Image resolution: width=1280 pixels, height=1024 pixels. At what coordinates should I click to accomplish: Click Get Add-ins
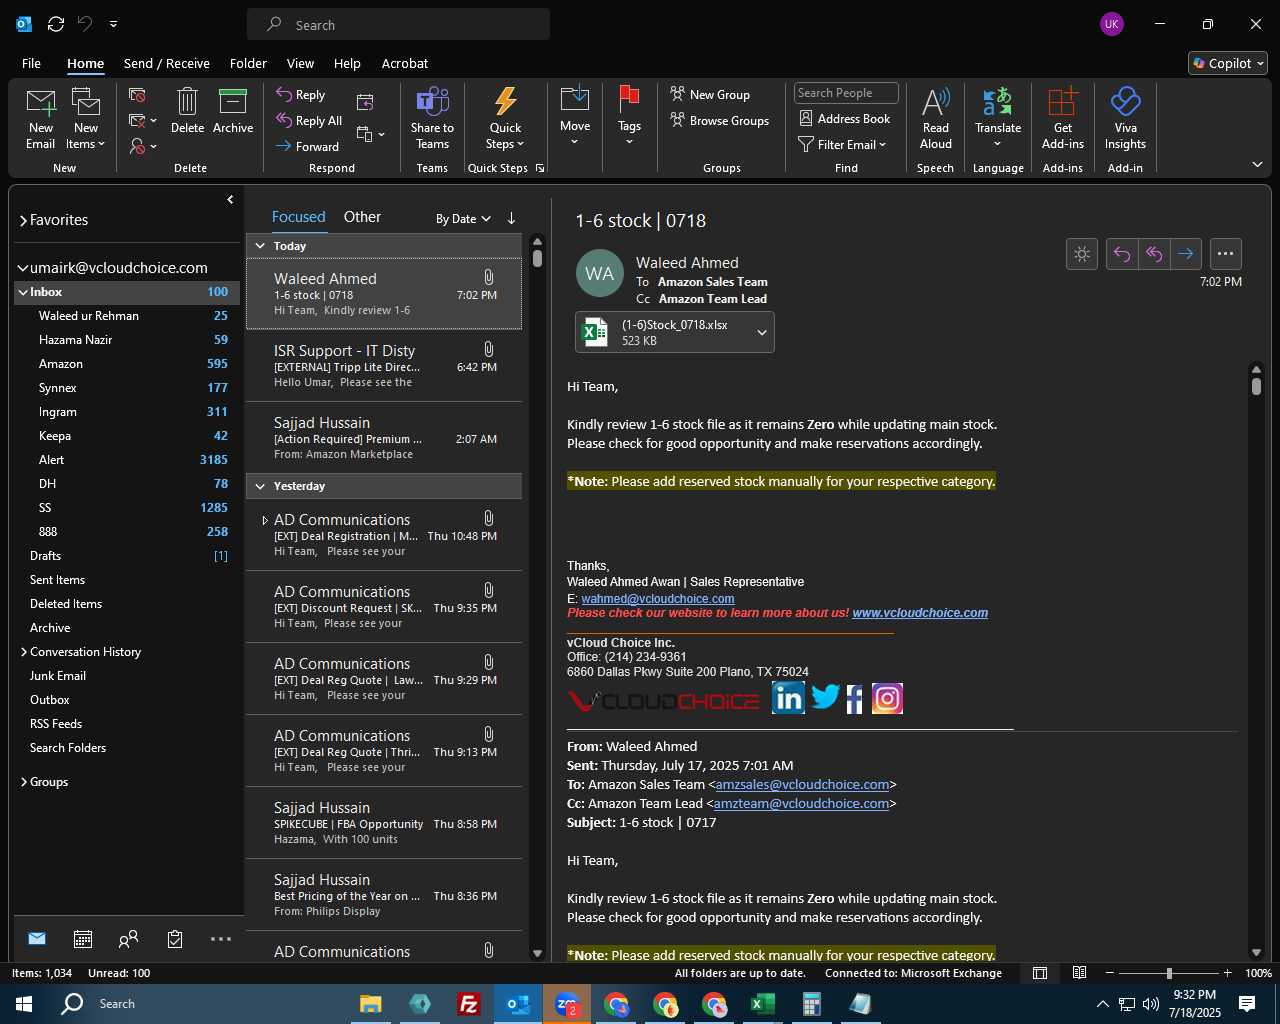tap(1063, 119)
